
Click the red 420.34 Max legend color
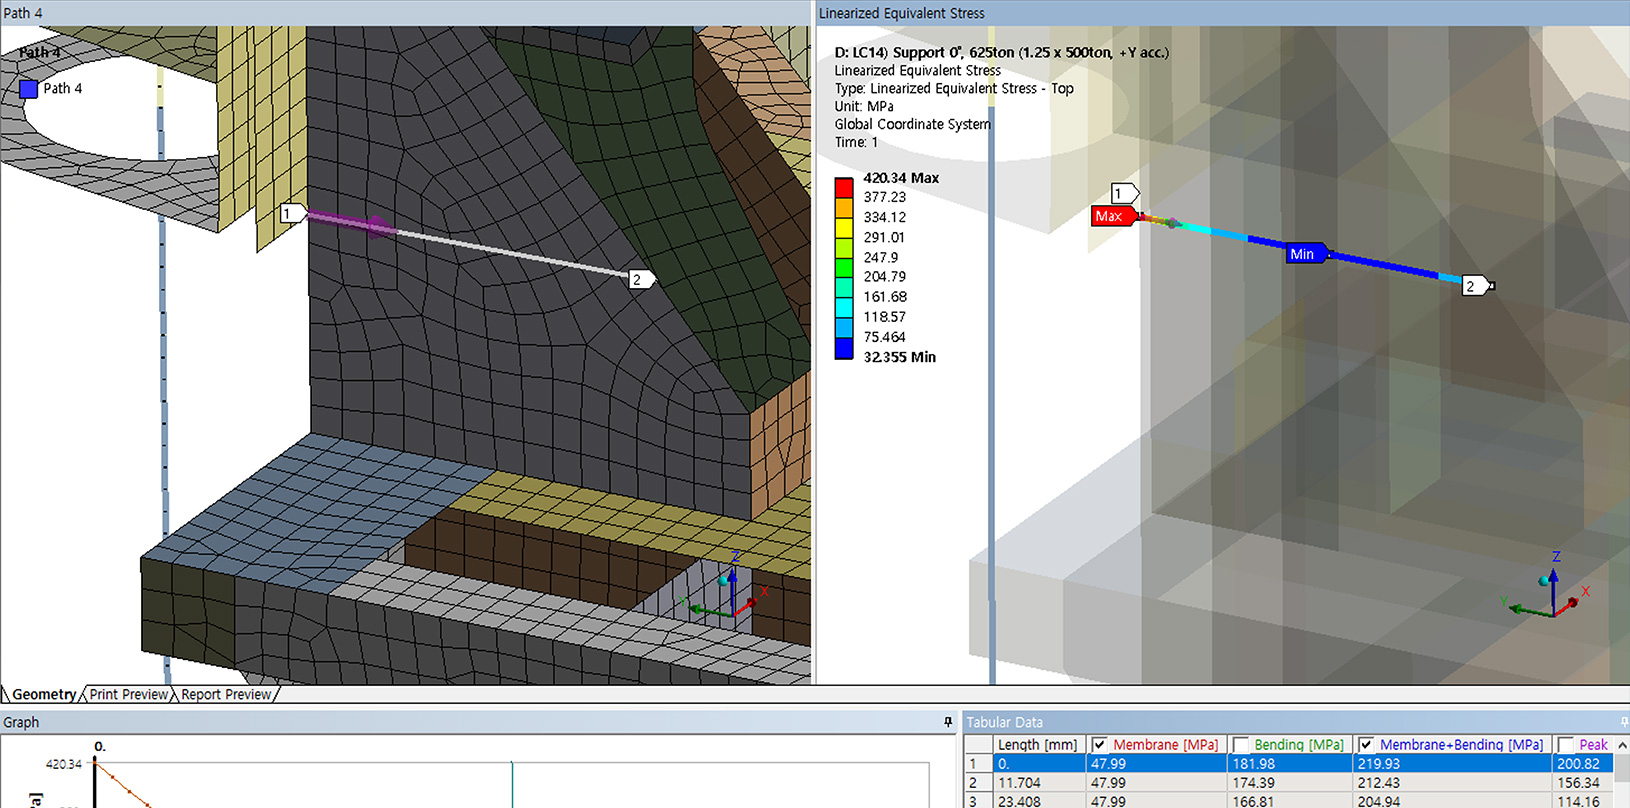(x=844, y=187)
